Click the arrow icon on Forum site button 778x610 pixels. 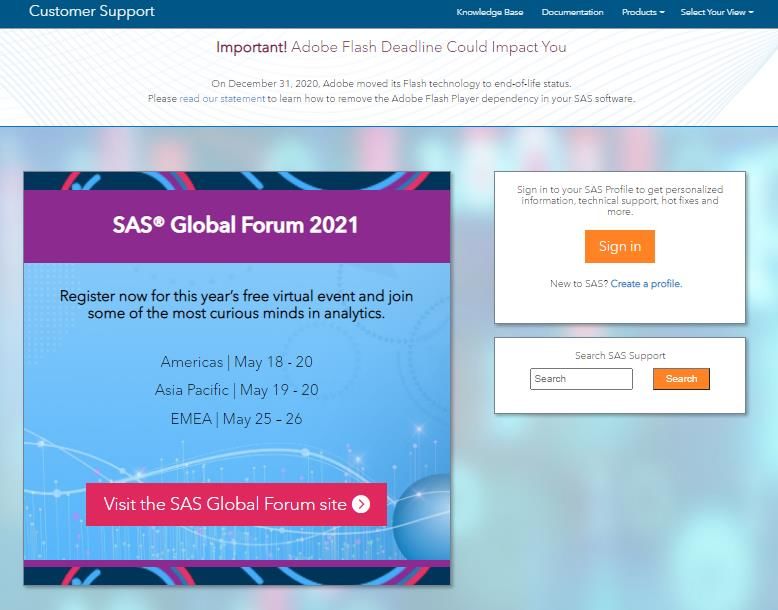(x=361, y=504)
